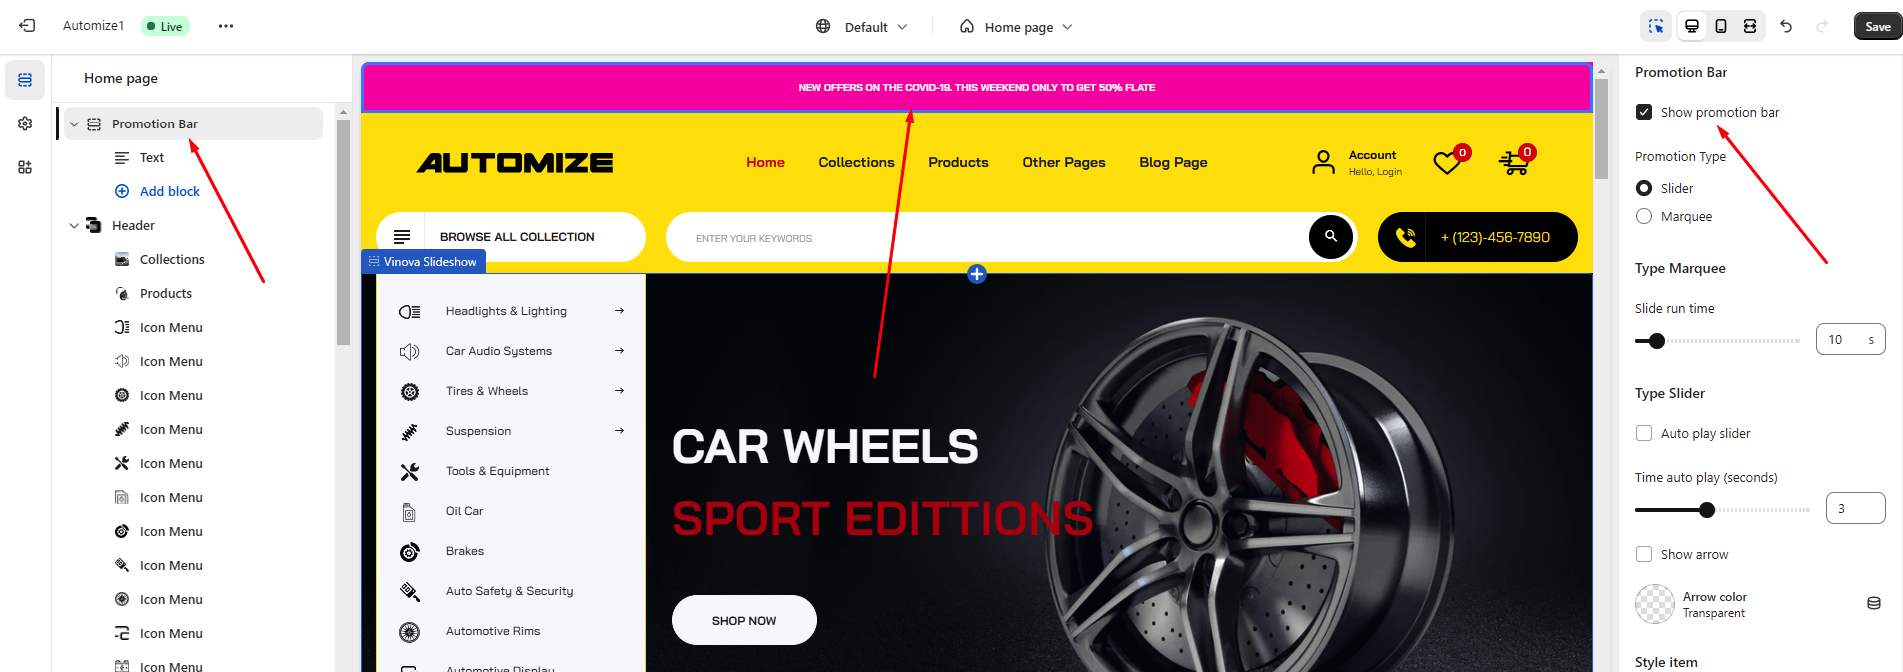Click the wishlist heart icon in preview

pos(1447,162)
